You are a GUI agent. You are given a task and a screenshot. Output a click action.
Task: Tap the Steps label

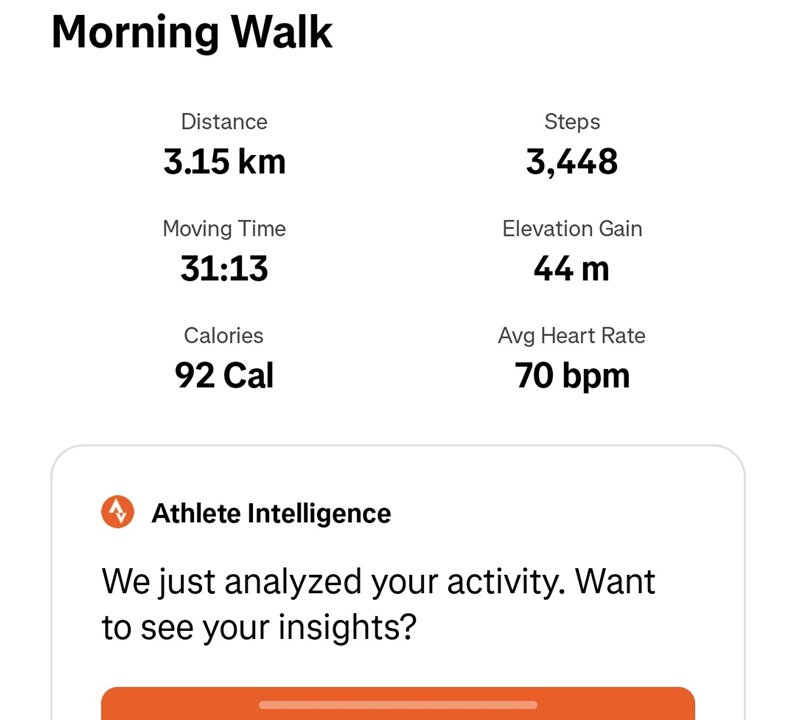[x=572, y=122]
